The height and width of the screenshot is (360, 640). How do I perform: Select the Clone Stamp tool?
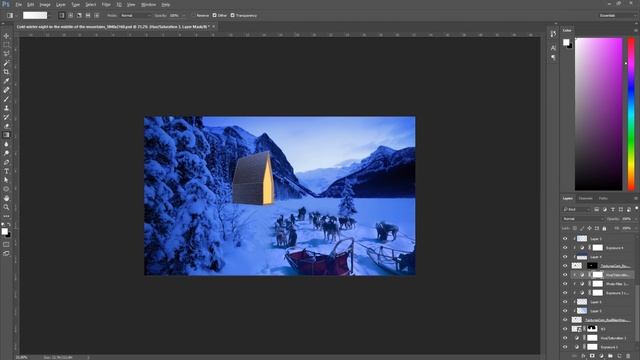(x=6, y=108)
